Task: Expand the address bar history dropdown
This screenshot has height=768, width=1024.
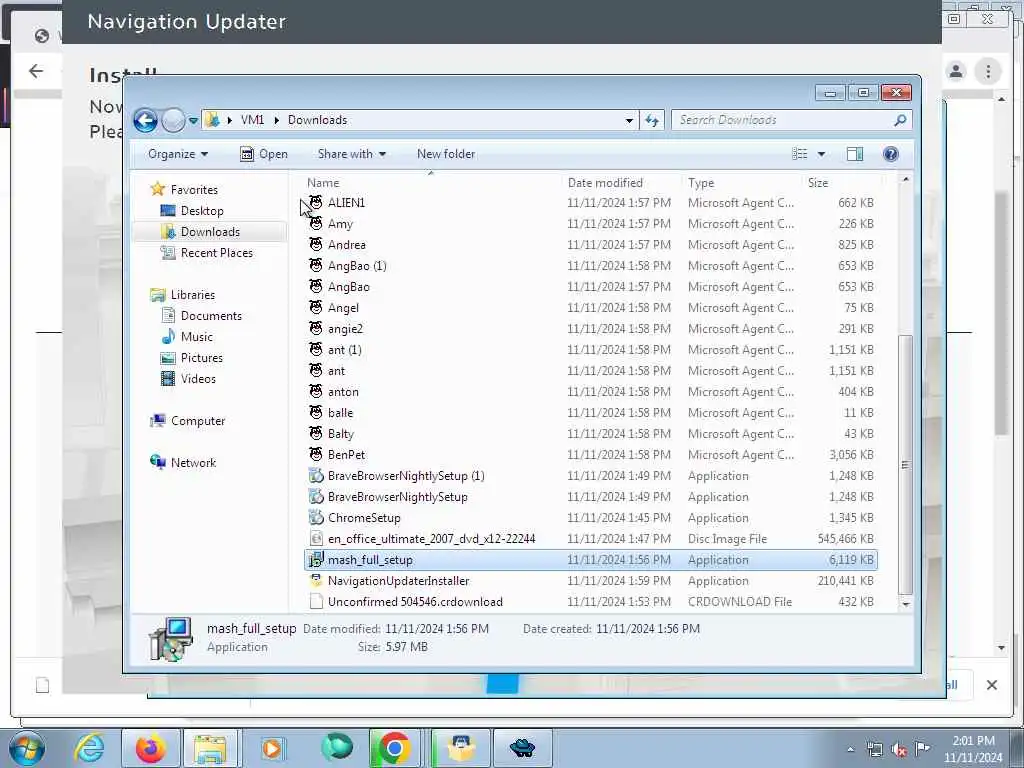Action: (x=629, y=121)
